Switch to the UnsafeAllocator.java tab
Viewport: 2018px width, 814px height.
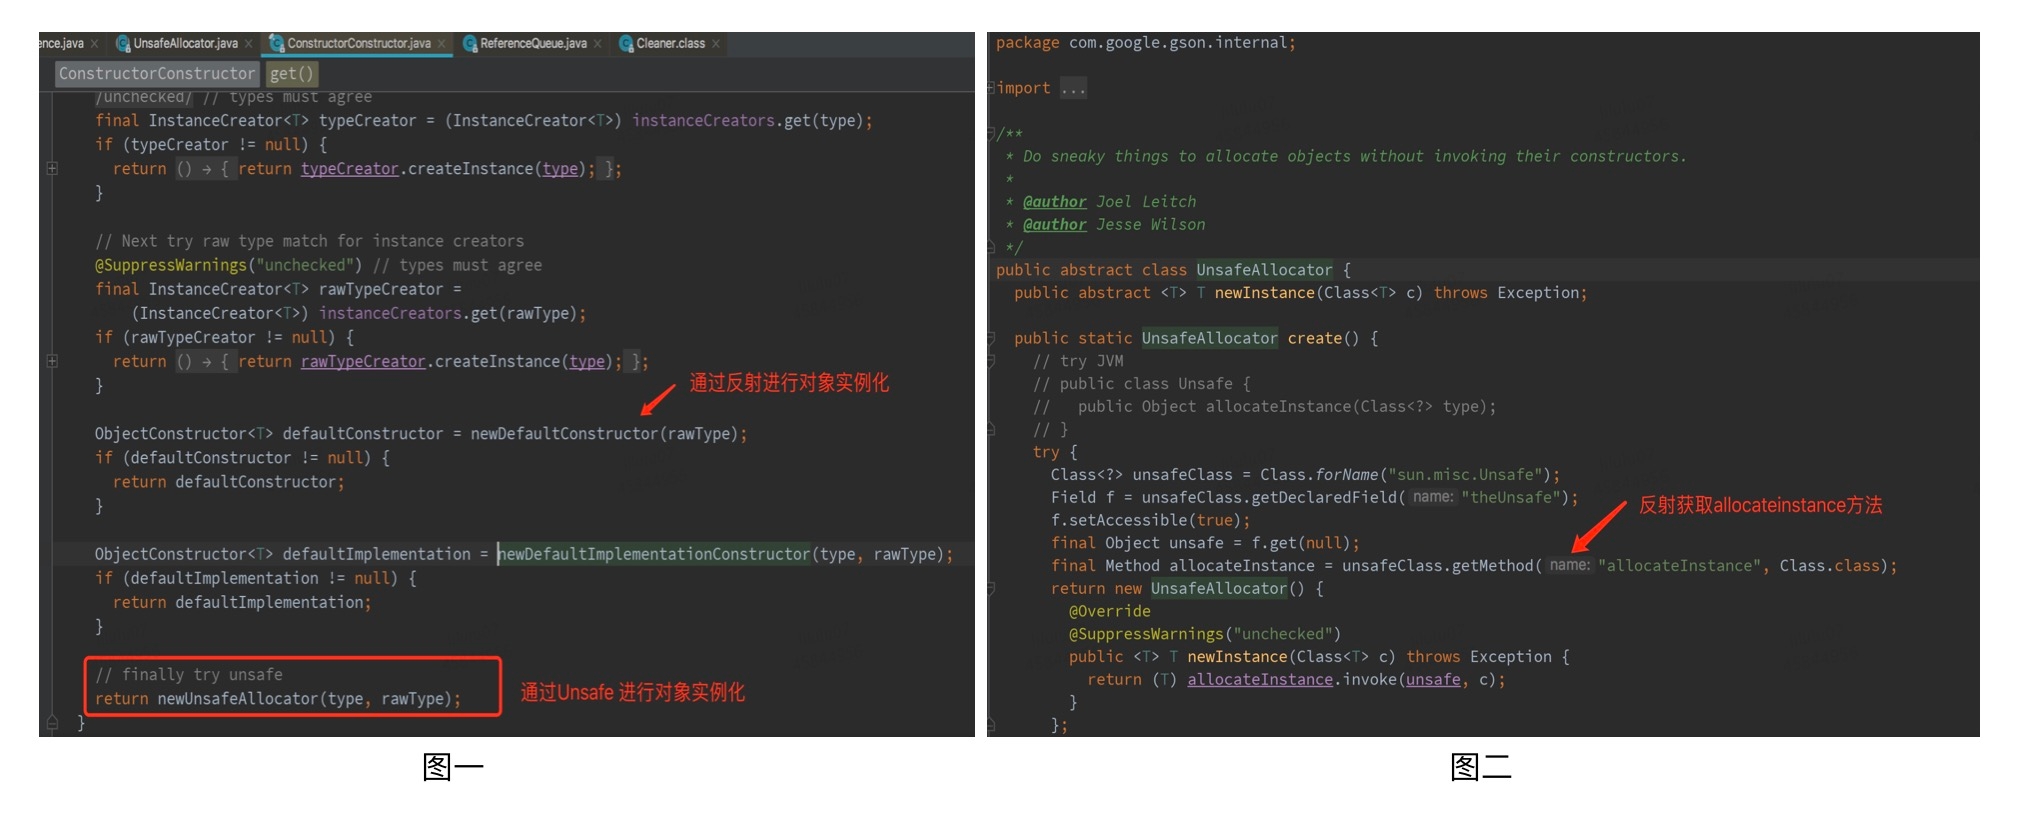click(186, 44)
